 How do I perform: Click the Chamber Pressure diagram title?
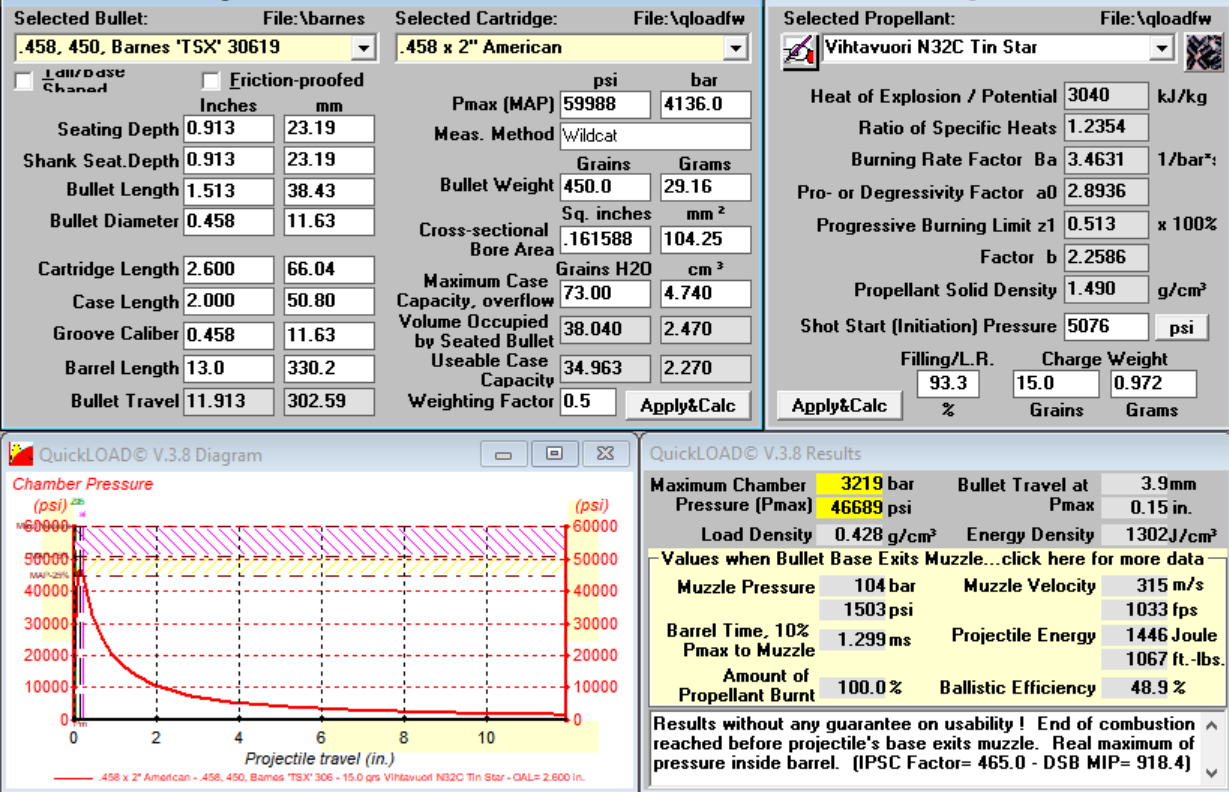pos(83,484)
